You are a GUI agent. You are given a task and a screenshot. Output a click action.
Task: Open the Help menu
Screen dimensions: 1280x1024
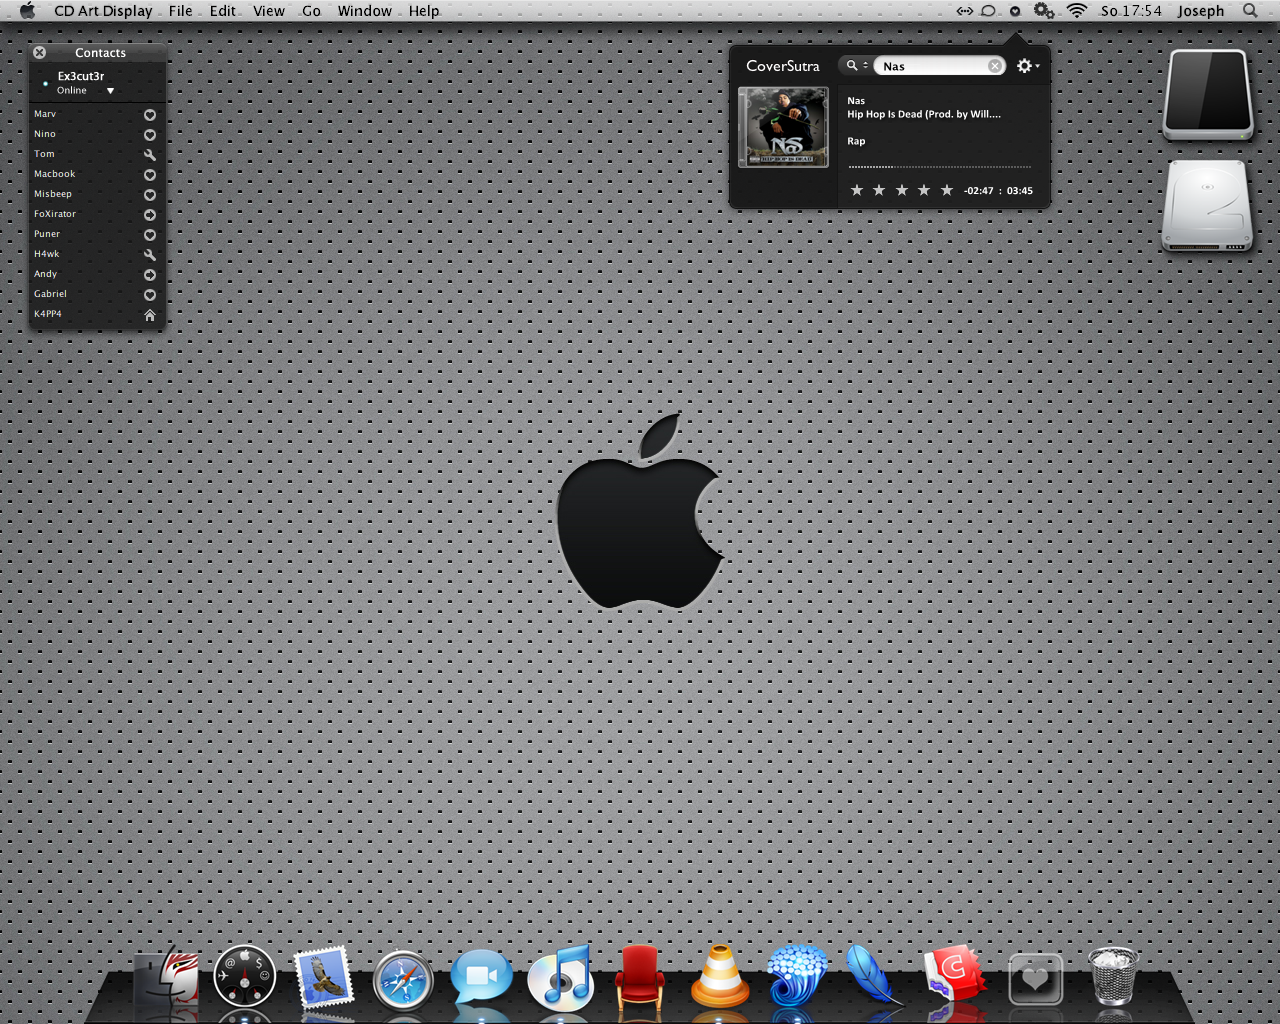[x=424, y=11]
